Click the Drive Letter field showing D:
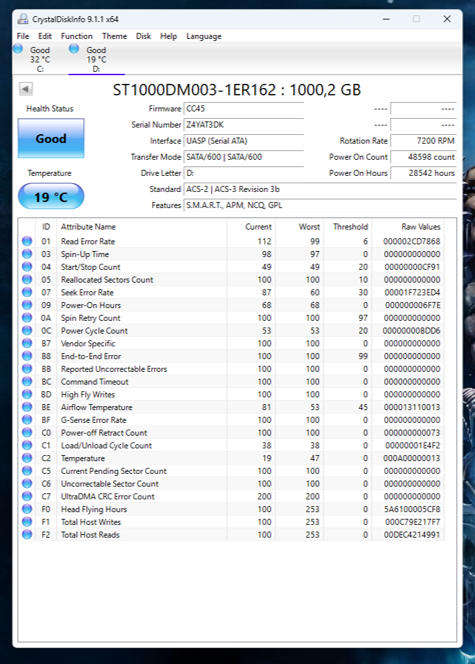Image resolution: width=475 pixels, height=664 pixels. (243, 173)
